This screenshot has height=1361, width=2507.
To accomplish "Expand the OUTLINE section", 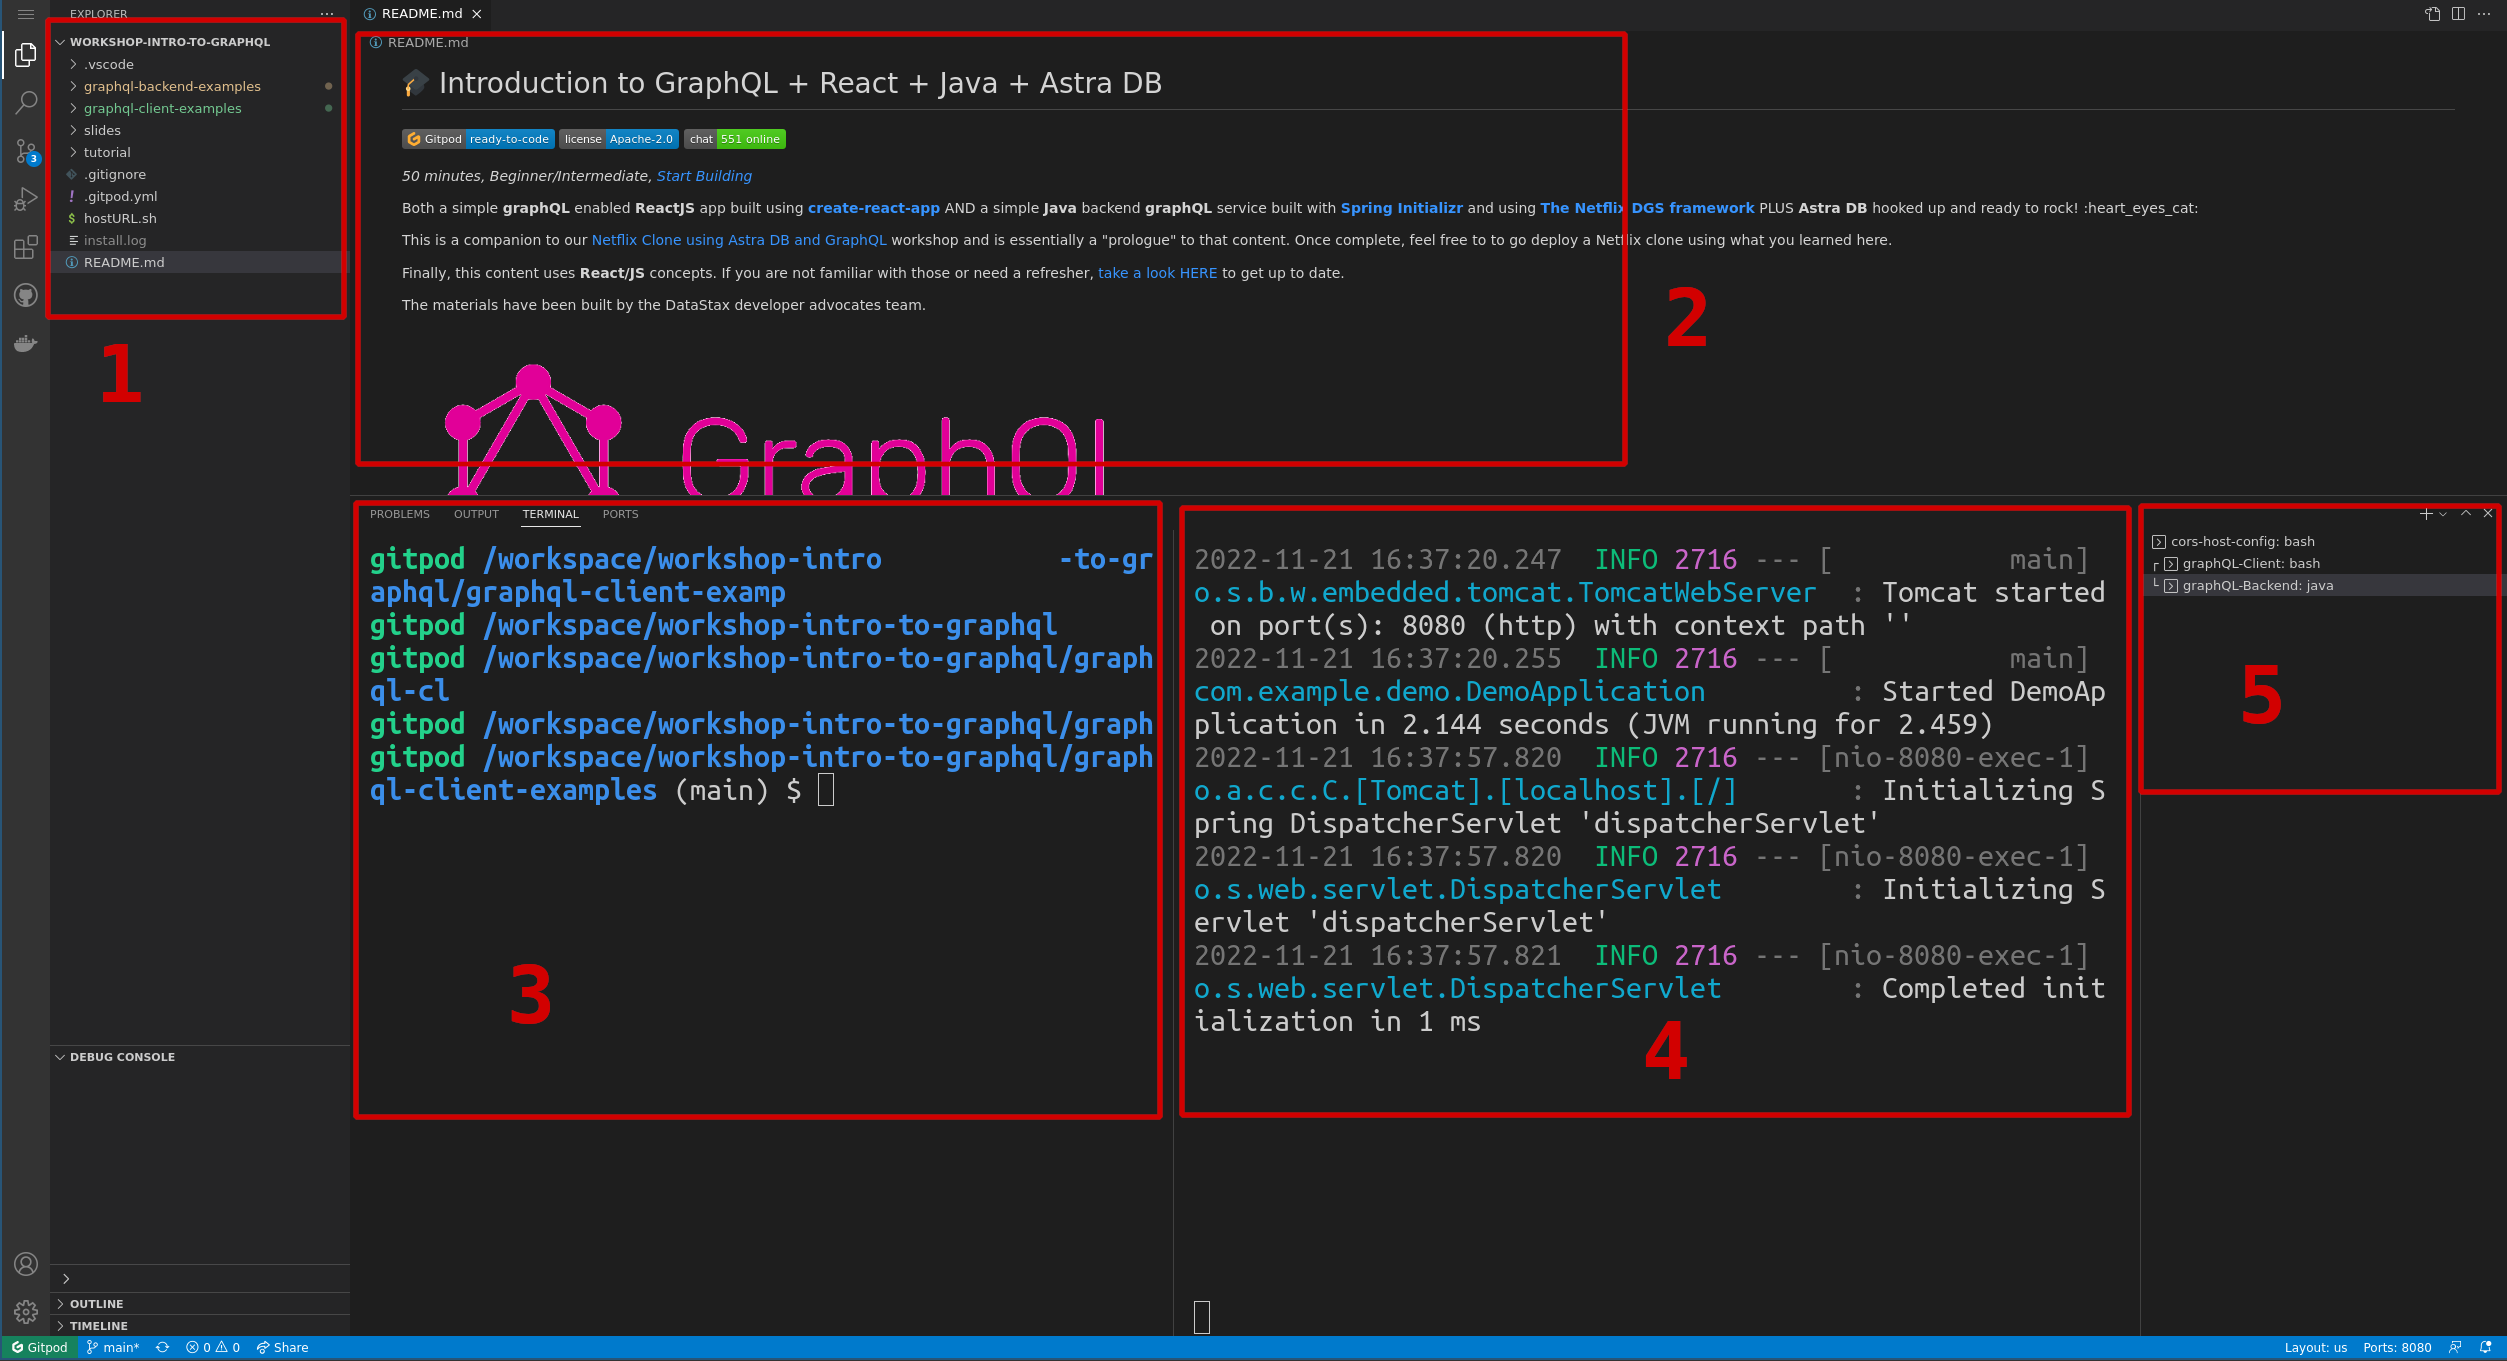I will pyautogui.click(x=96, y=1304).
